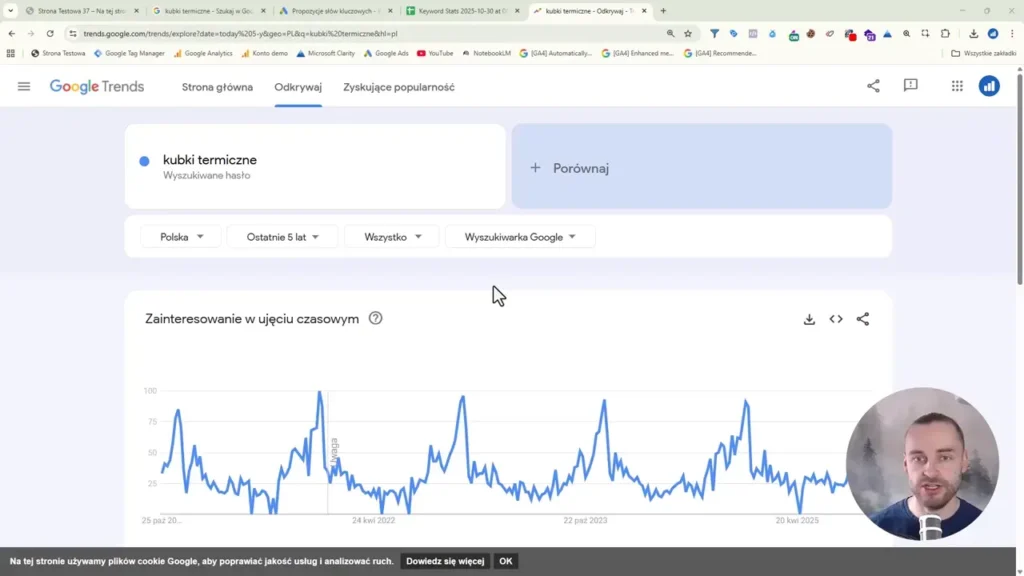The height and width of the screenshot is (576, 1024).
Task: Open Google Ads bookmark
Action: [386, 54]
